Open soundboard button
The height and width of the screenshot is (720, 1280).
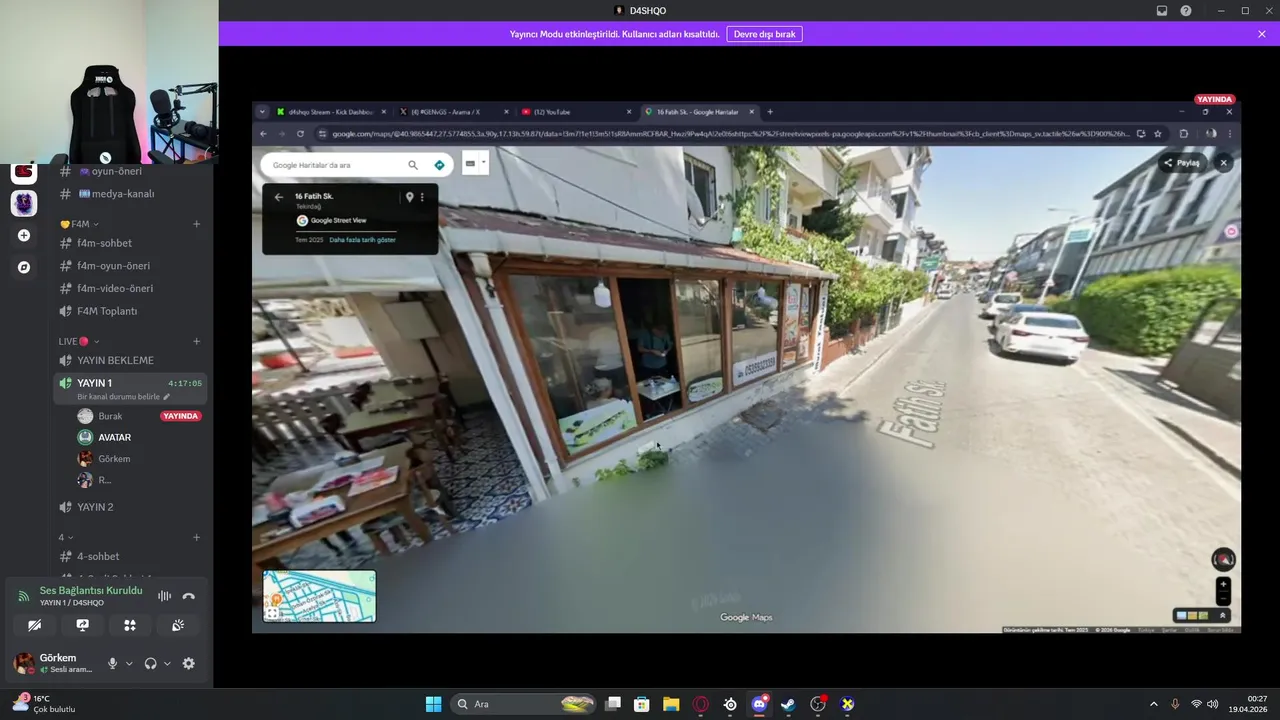(x=178, y=625)
